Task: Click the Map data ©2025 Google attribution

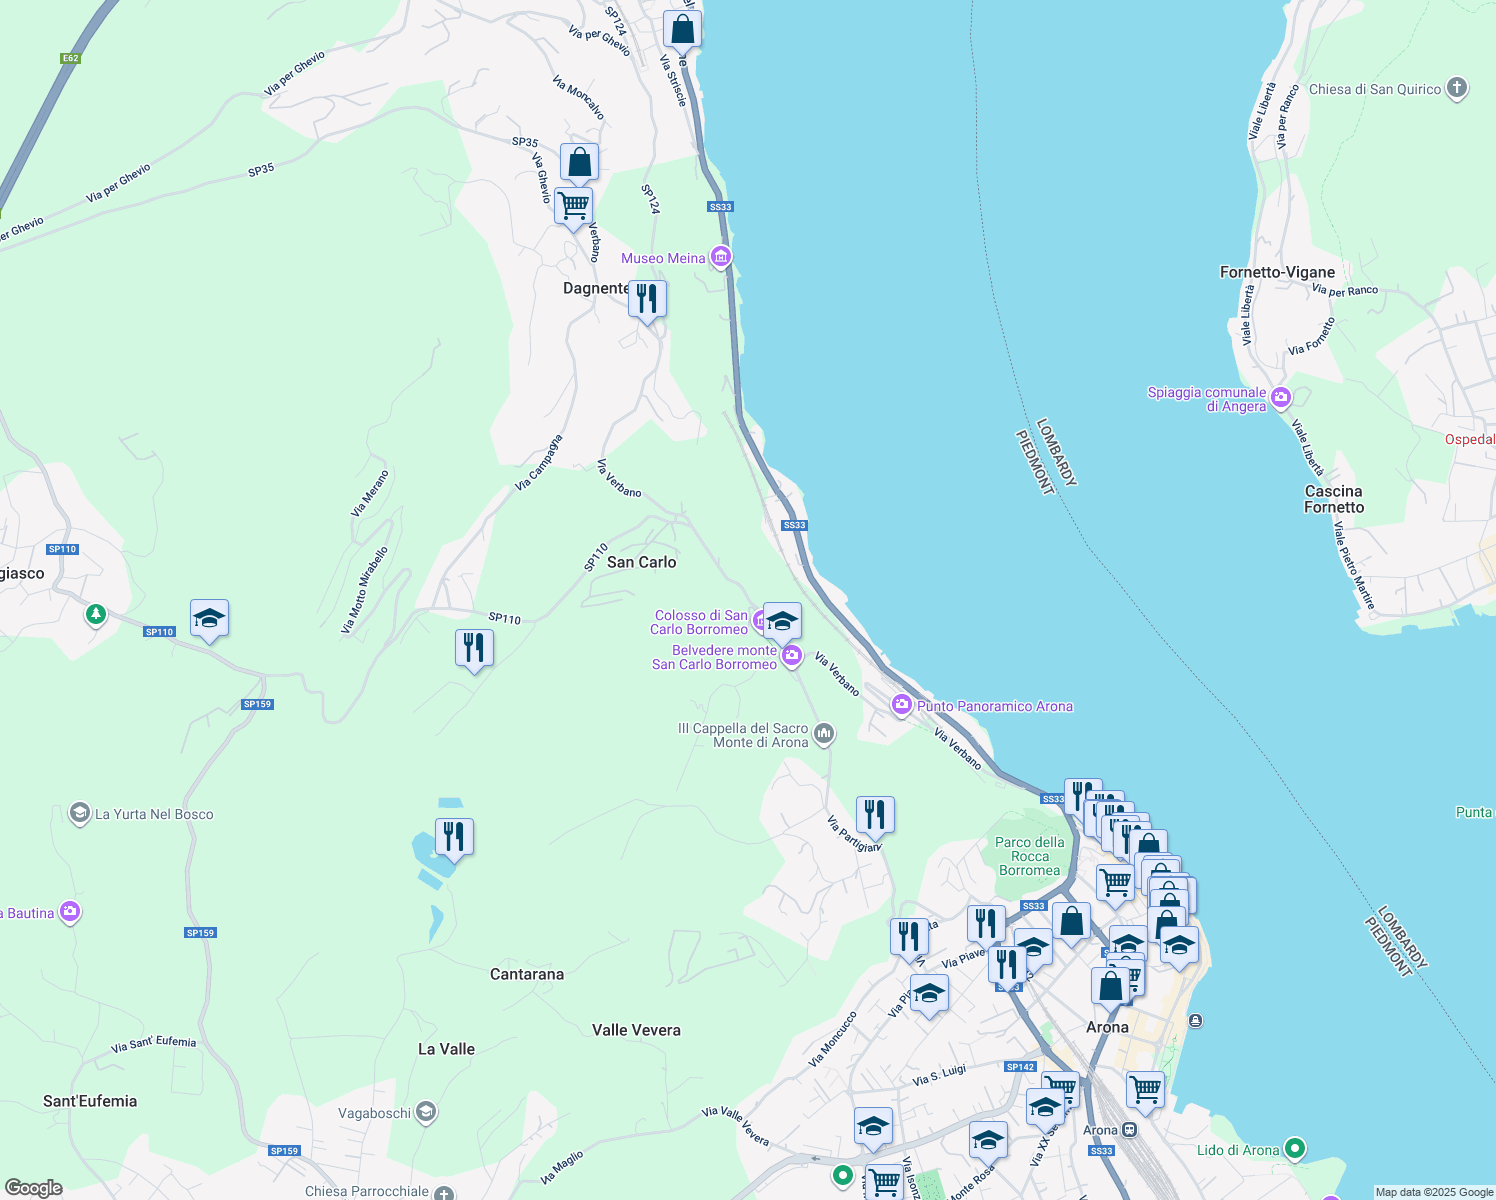Action: pos(1434,1192)
